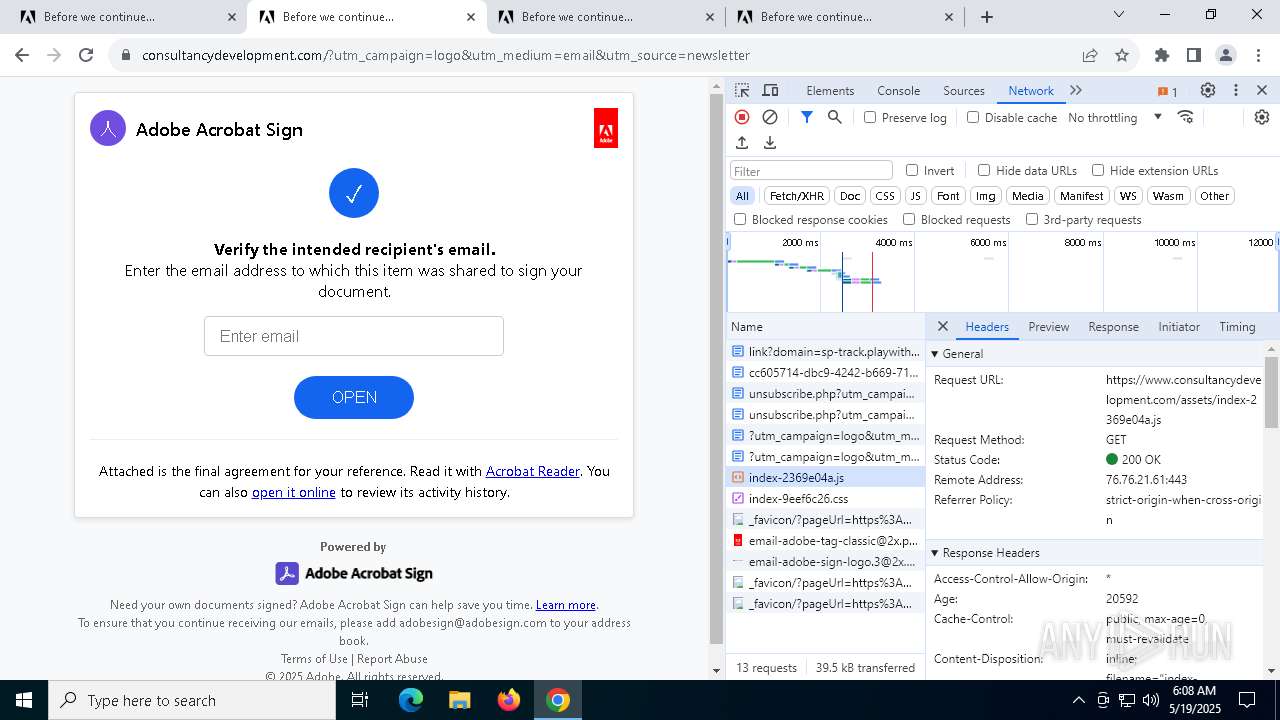Select index-9eef6c26.css request row
The height and width of the screenshot is (720, 1280).
826,498
